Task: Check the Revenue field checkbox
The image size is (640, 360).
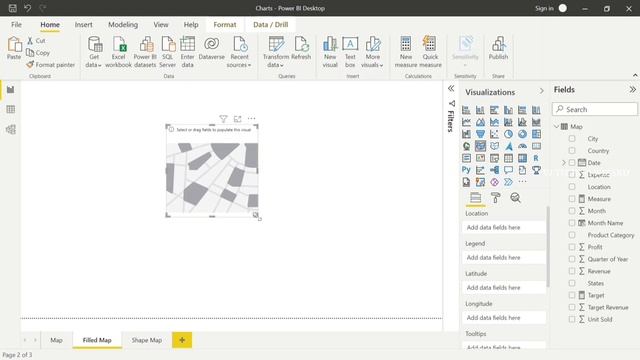Action: (x=572, y=271)
